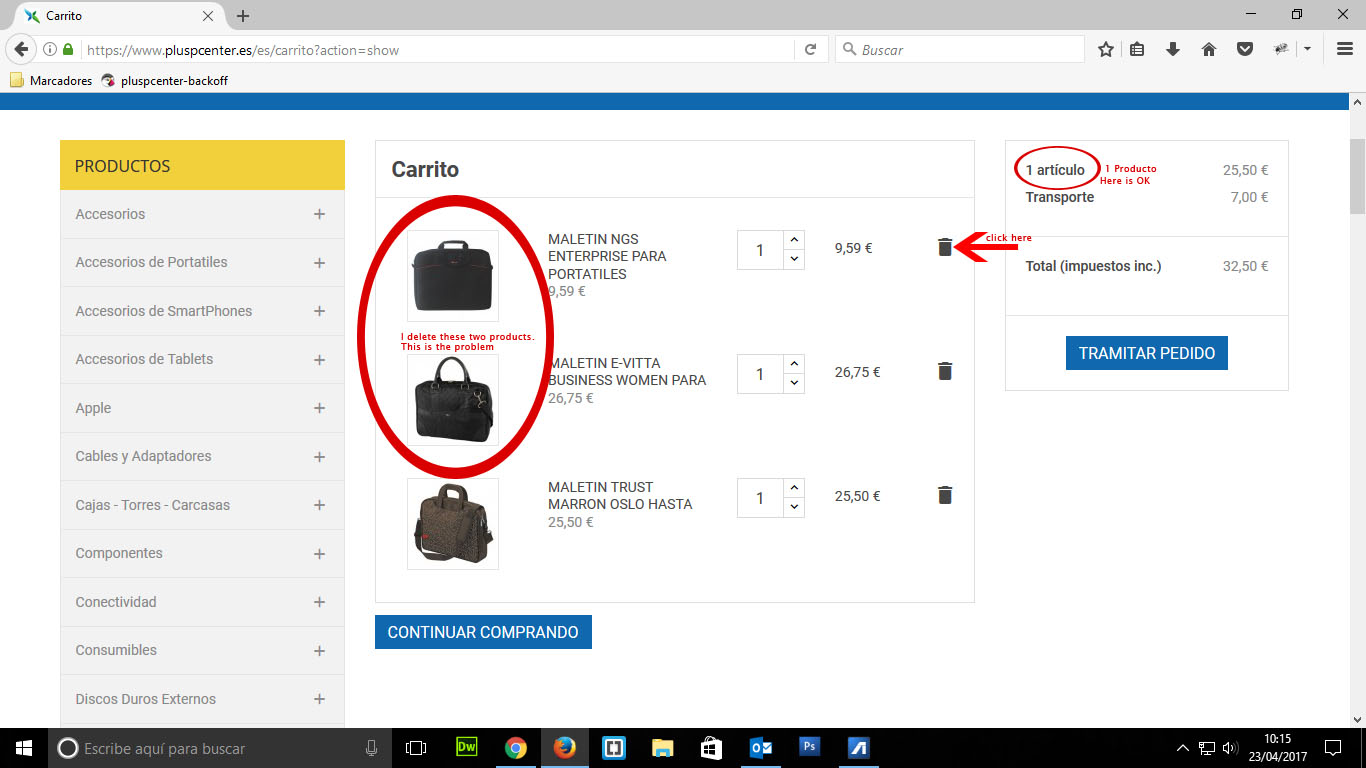Click Cortana microphone icon
Screen dimensions: 1366x768
tap(372, 748)
